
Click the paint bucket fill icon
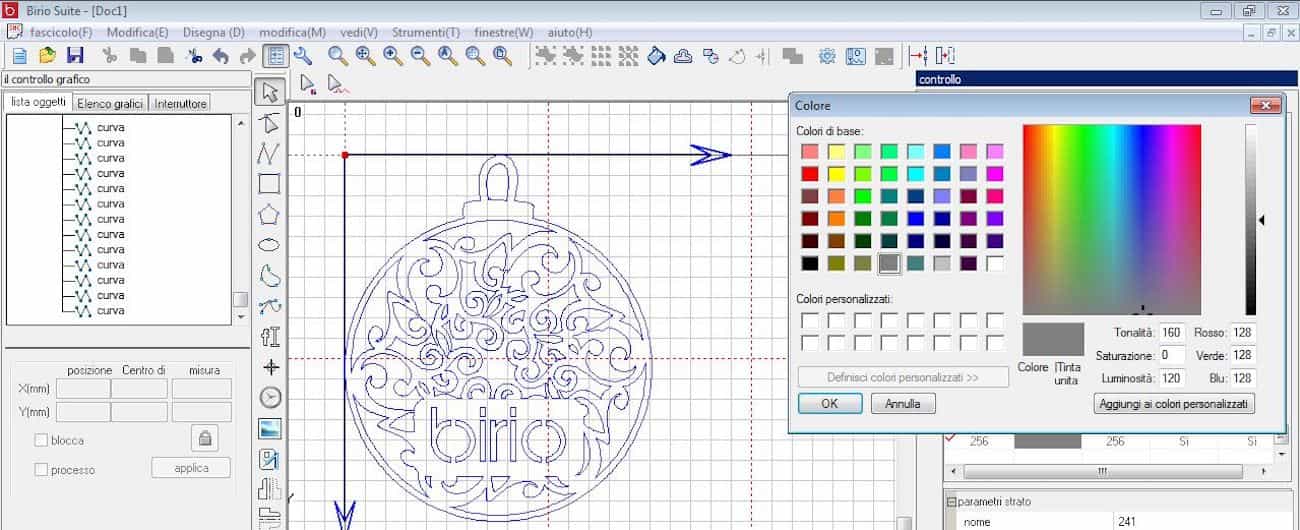click(x=657, y=56)
